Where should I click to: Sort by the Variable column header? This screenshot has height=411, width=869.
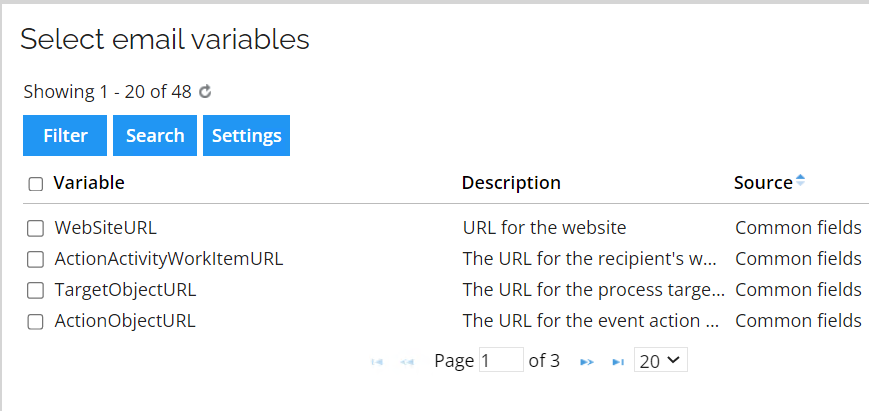click(89, 183)
